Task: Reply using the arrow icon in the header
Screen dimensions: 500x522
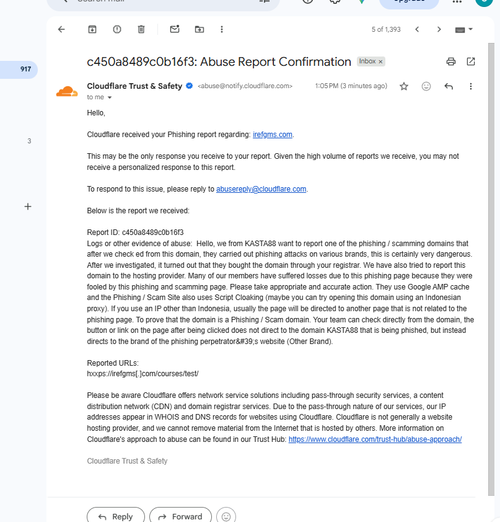Action: 449,86
